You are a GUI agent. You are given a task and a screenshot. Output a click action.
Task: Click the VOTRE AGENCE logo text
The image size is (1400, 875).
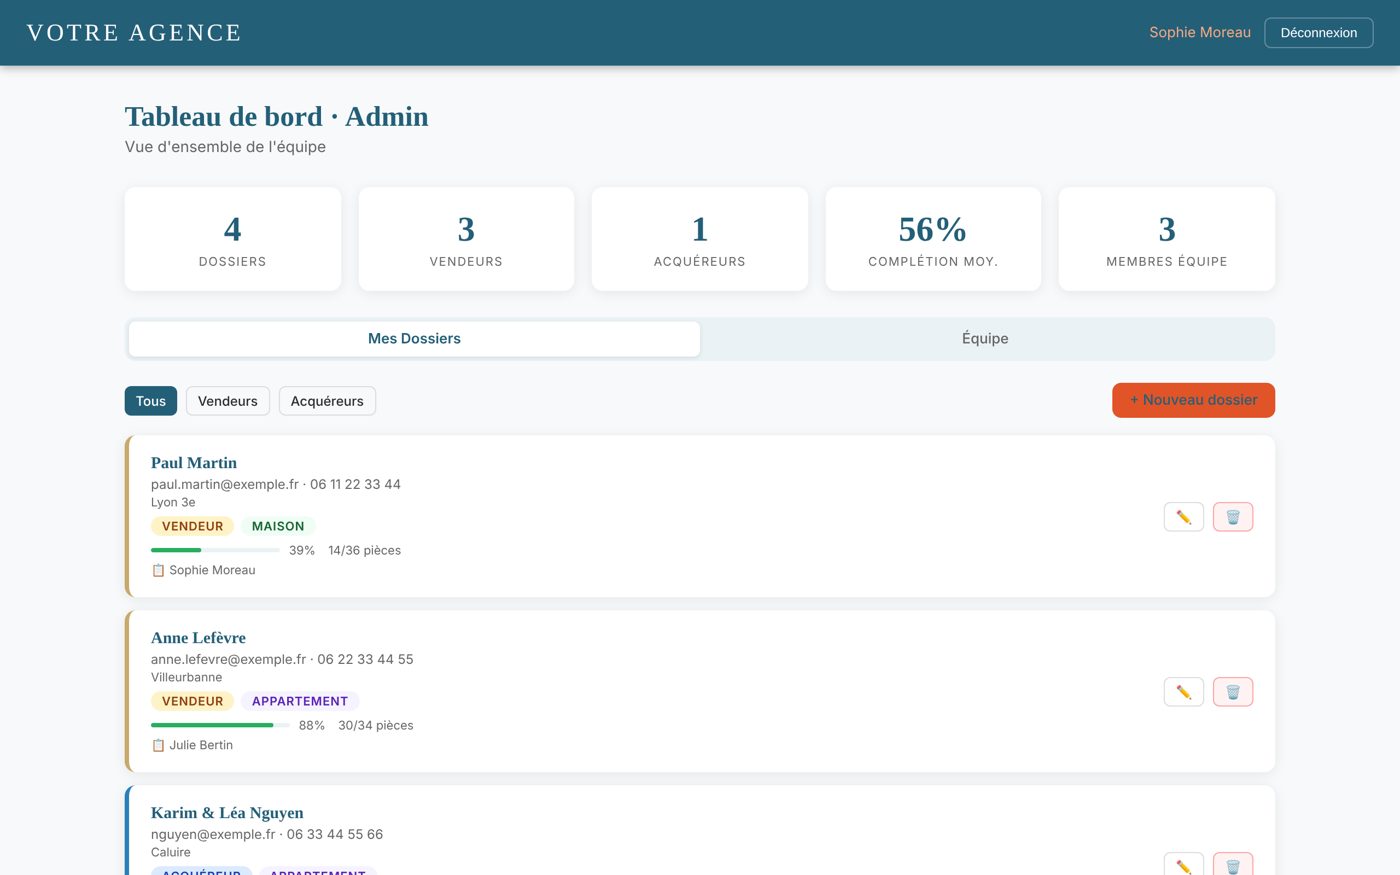coord(134,33)
